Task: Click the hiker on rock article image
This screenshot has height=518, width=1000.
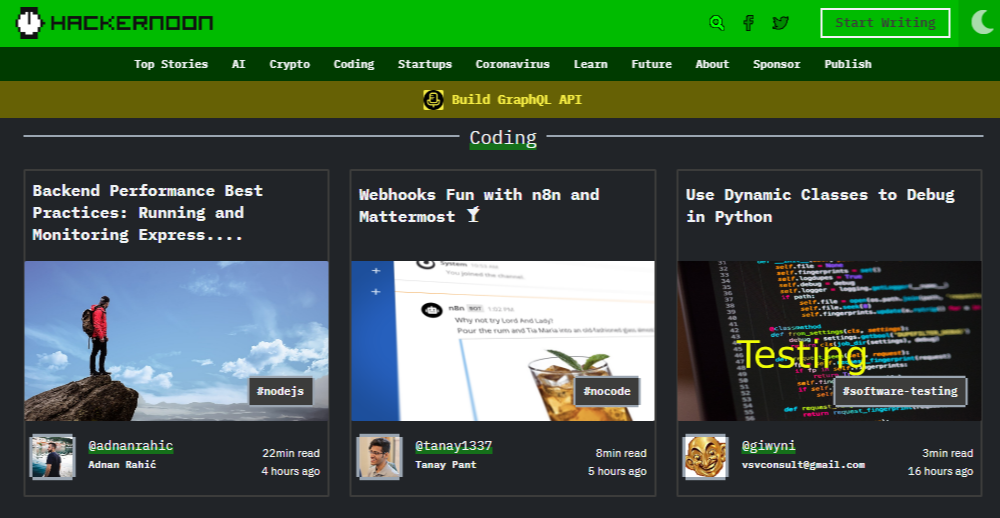Action: (177, 341)
